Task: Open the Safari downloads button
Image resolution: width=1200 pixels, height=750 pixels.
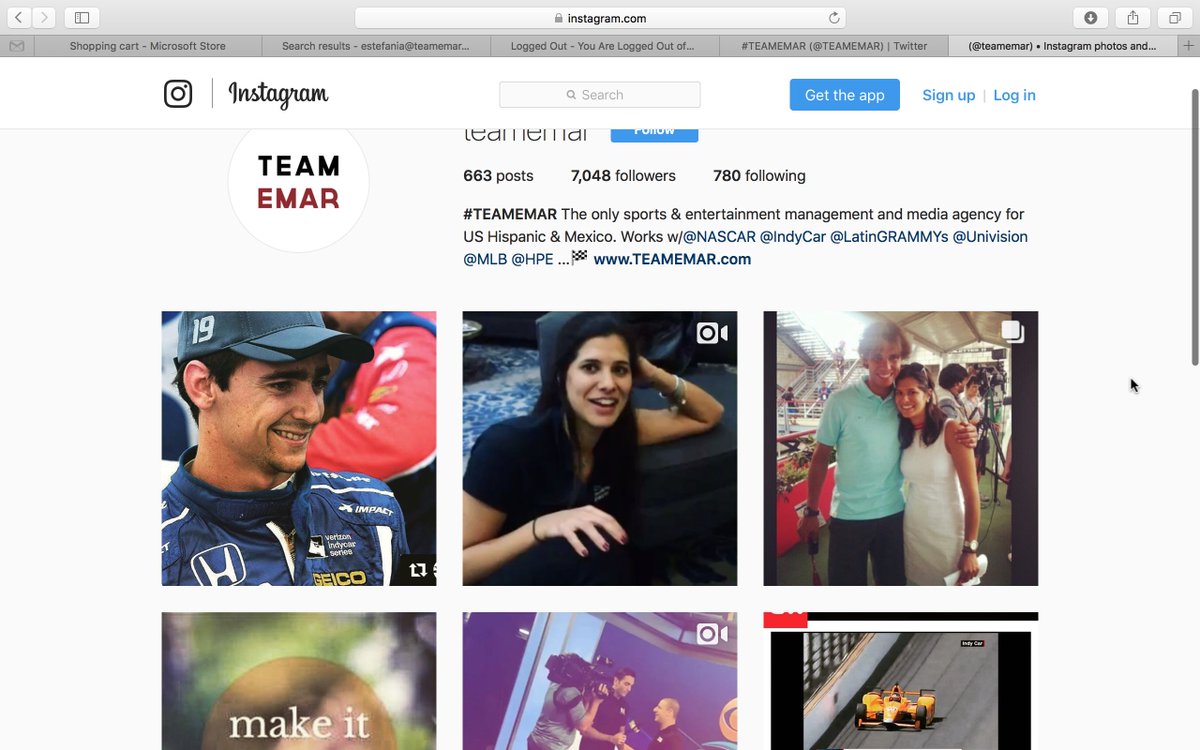Action: coord(1090,18)
